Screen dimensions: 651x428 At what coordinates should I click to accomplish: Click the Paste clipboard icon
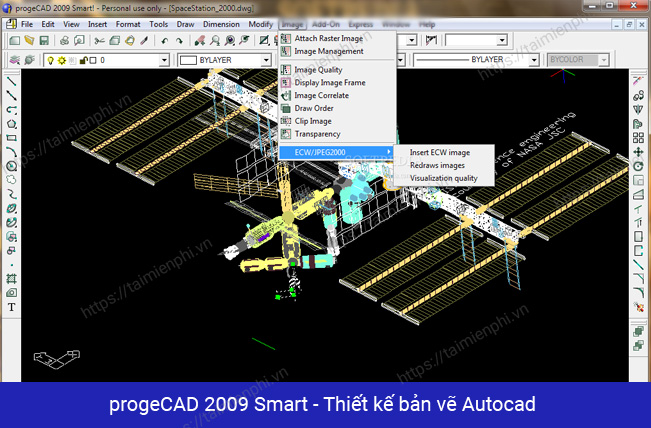[130, 40]
